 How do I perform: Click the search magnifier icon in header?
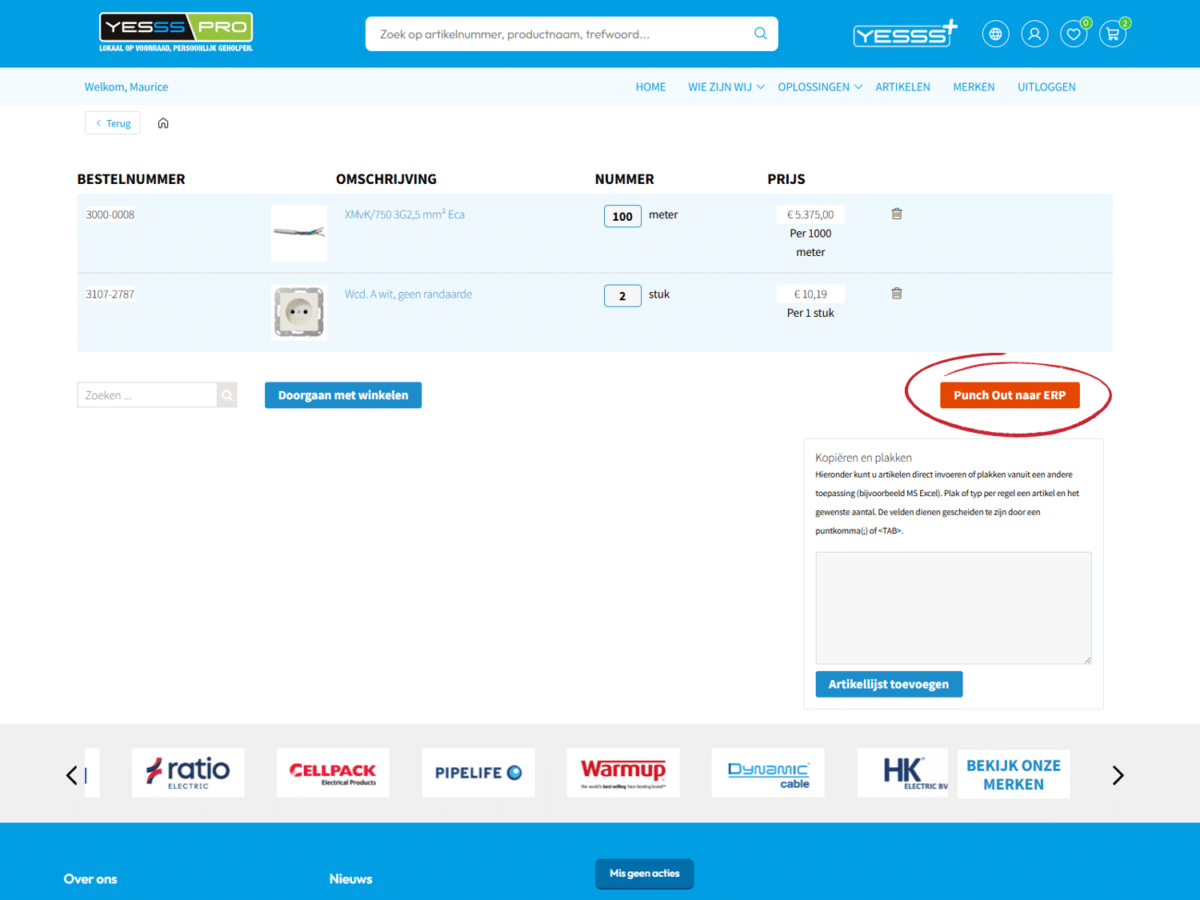coord(761,34)
